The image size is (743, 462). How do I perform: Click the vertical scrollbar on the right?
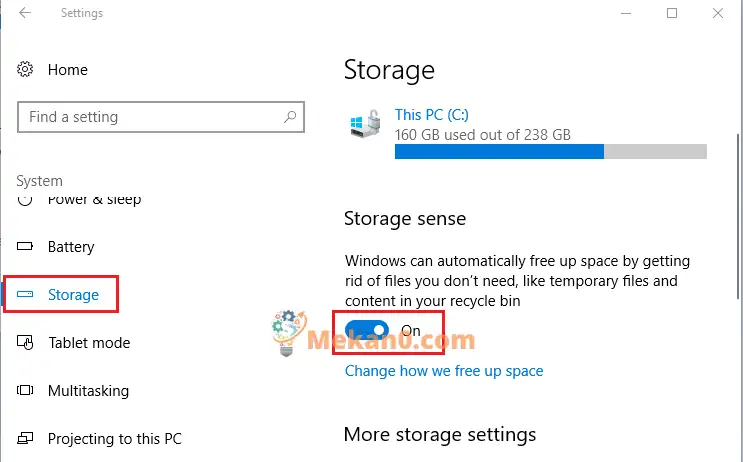[739, 217]
